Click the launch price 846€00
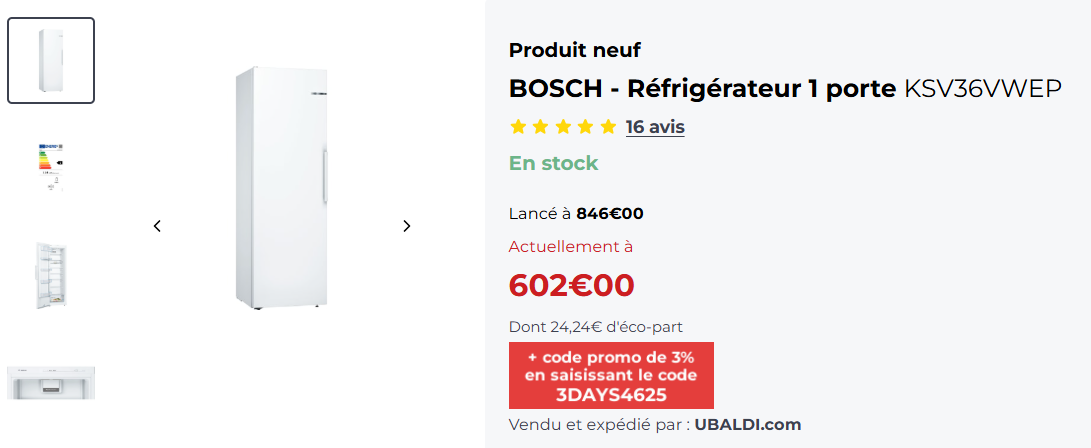The width and height of the screenshot is (1091, 448). point(609,213)
